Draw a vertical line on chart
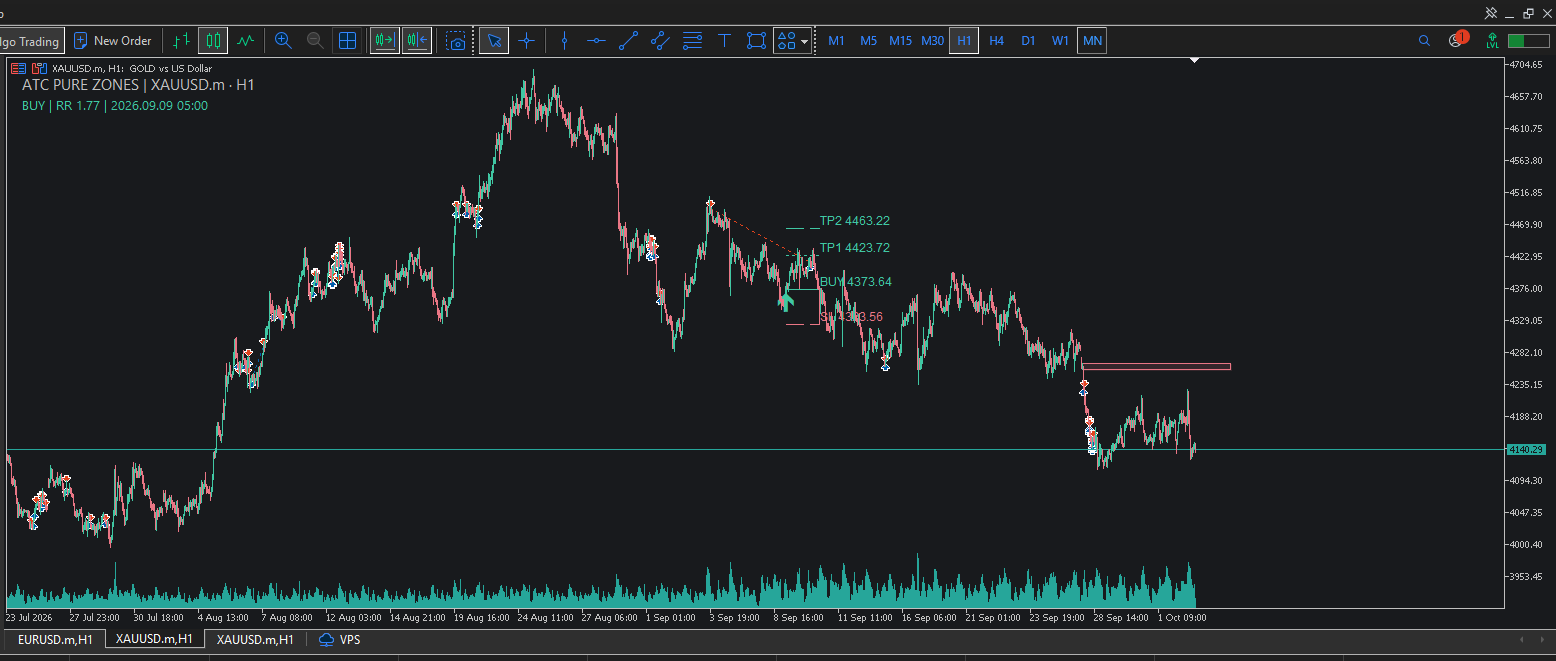Viewport: 1556px width, 661px height. [565, 41]
